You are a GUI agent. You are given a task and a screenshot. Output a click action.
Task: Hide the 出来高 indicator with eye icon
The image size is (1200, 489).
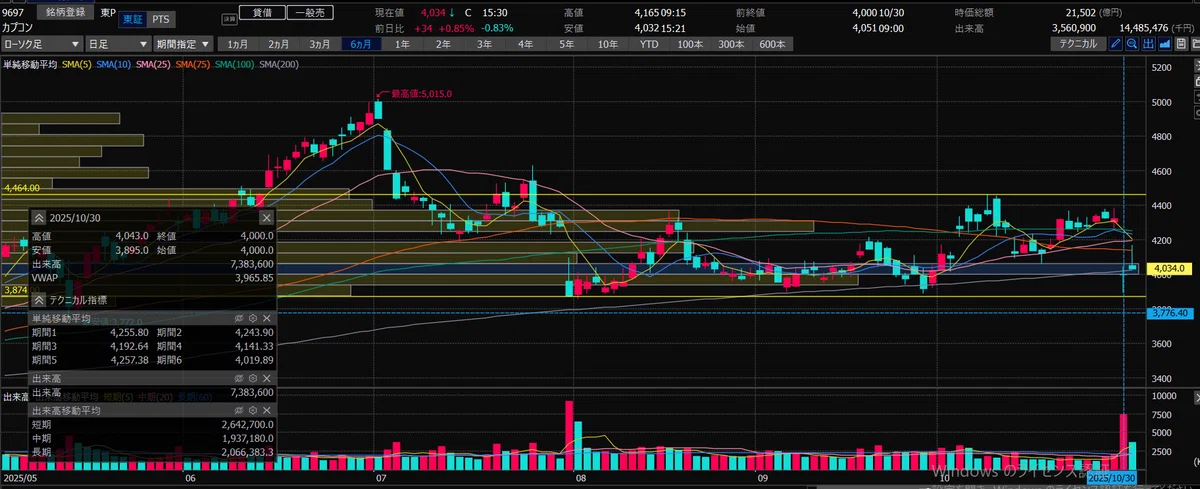click(239, 377)
